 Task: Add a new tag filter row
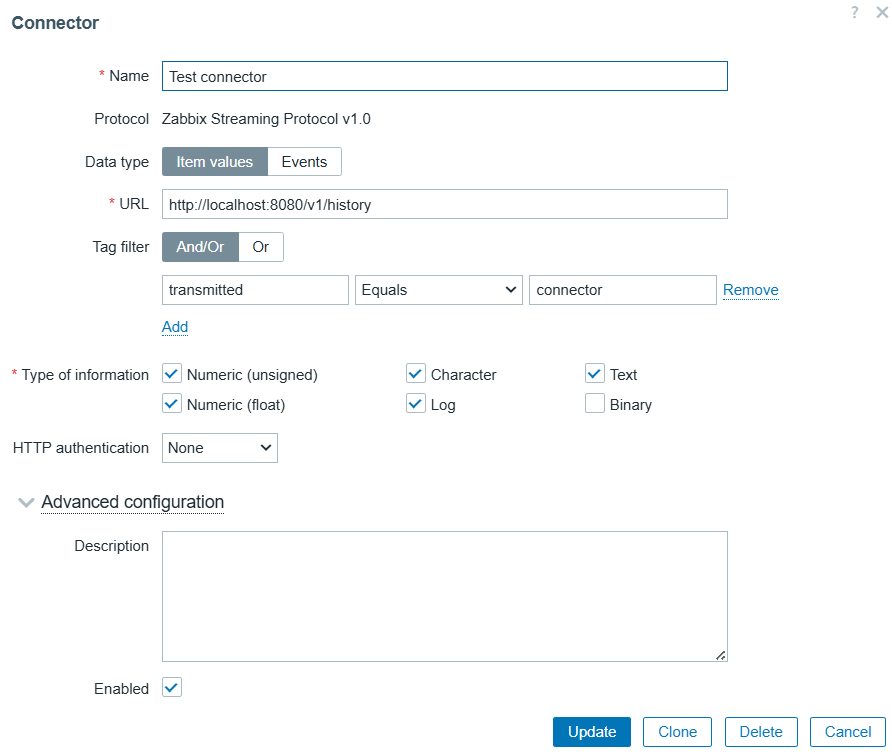click(x=175, y=327)
